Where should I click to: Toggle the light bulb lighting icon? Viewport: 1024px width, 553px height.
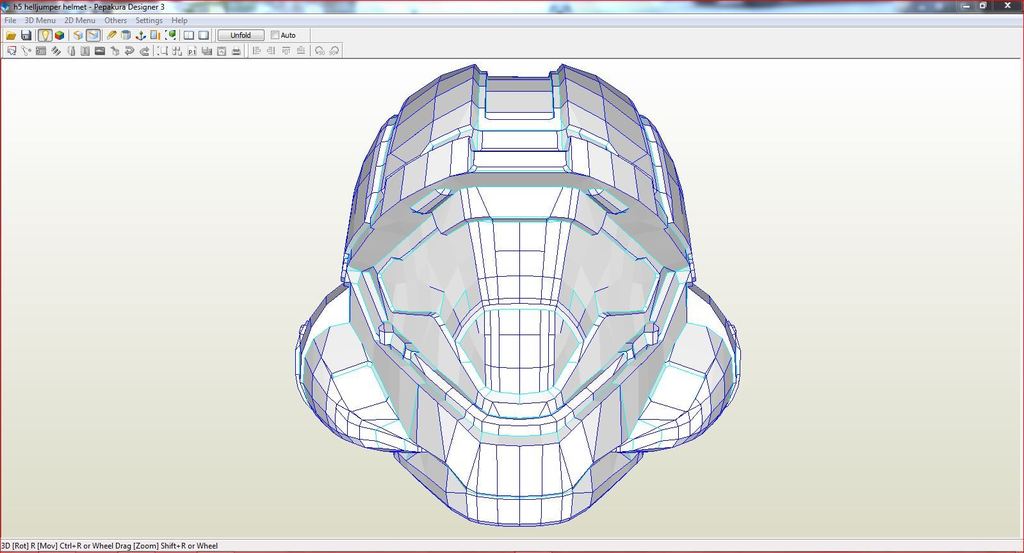pos(44,35)
